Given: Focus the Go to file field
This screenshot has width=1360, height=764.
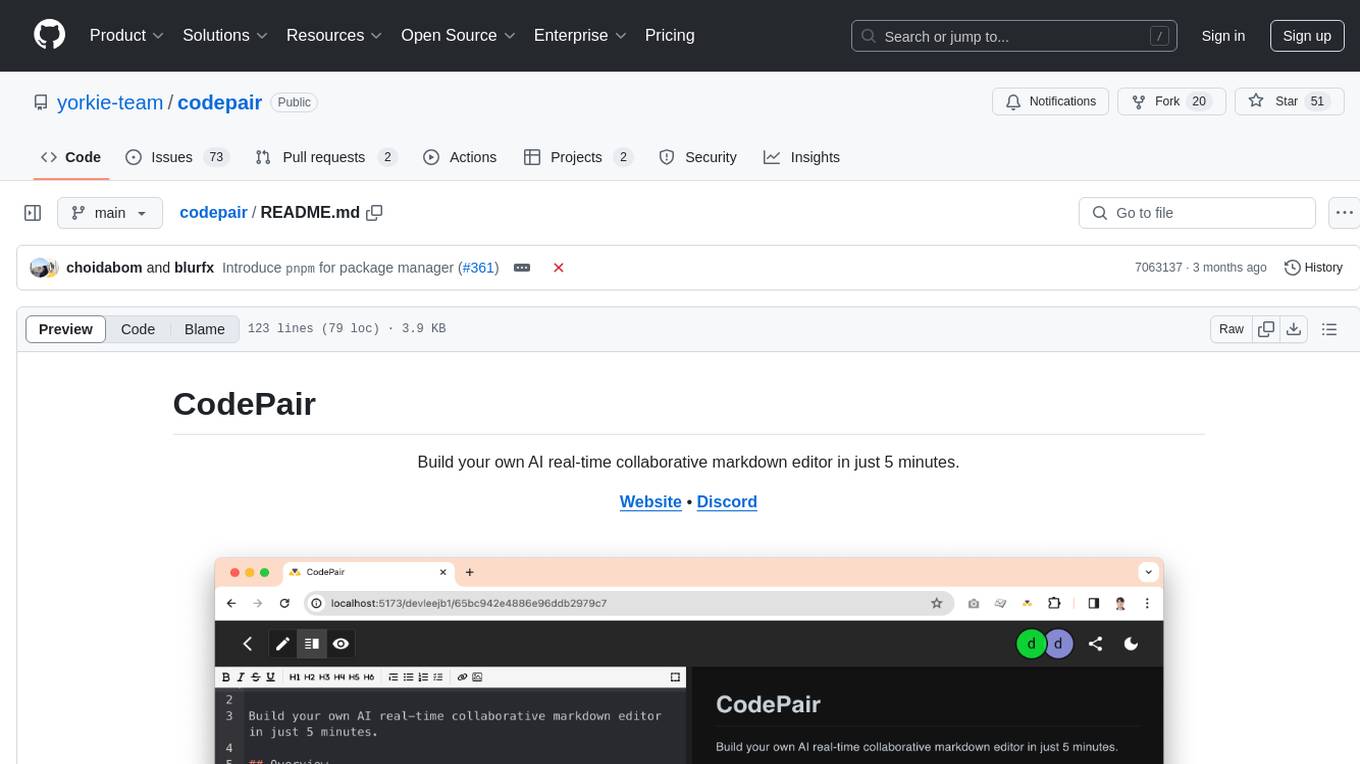Looking at the screenshot, I should tap(1197, 213).
